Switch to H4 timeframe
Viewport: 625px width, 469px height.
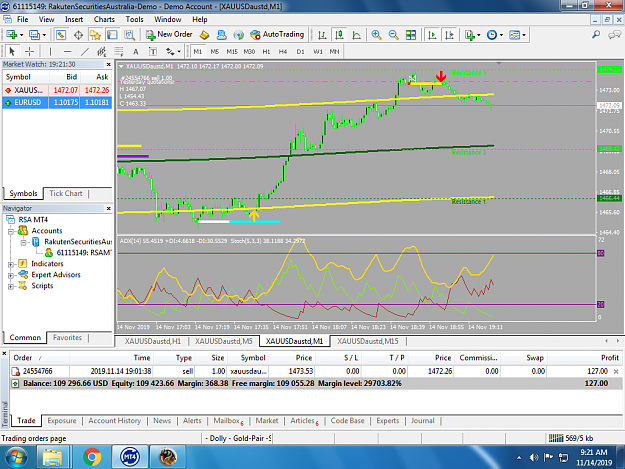tap(283, 51)
